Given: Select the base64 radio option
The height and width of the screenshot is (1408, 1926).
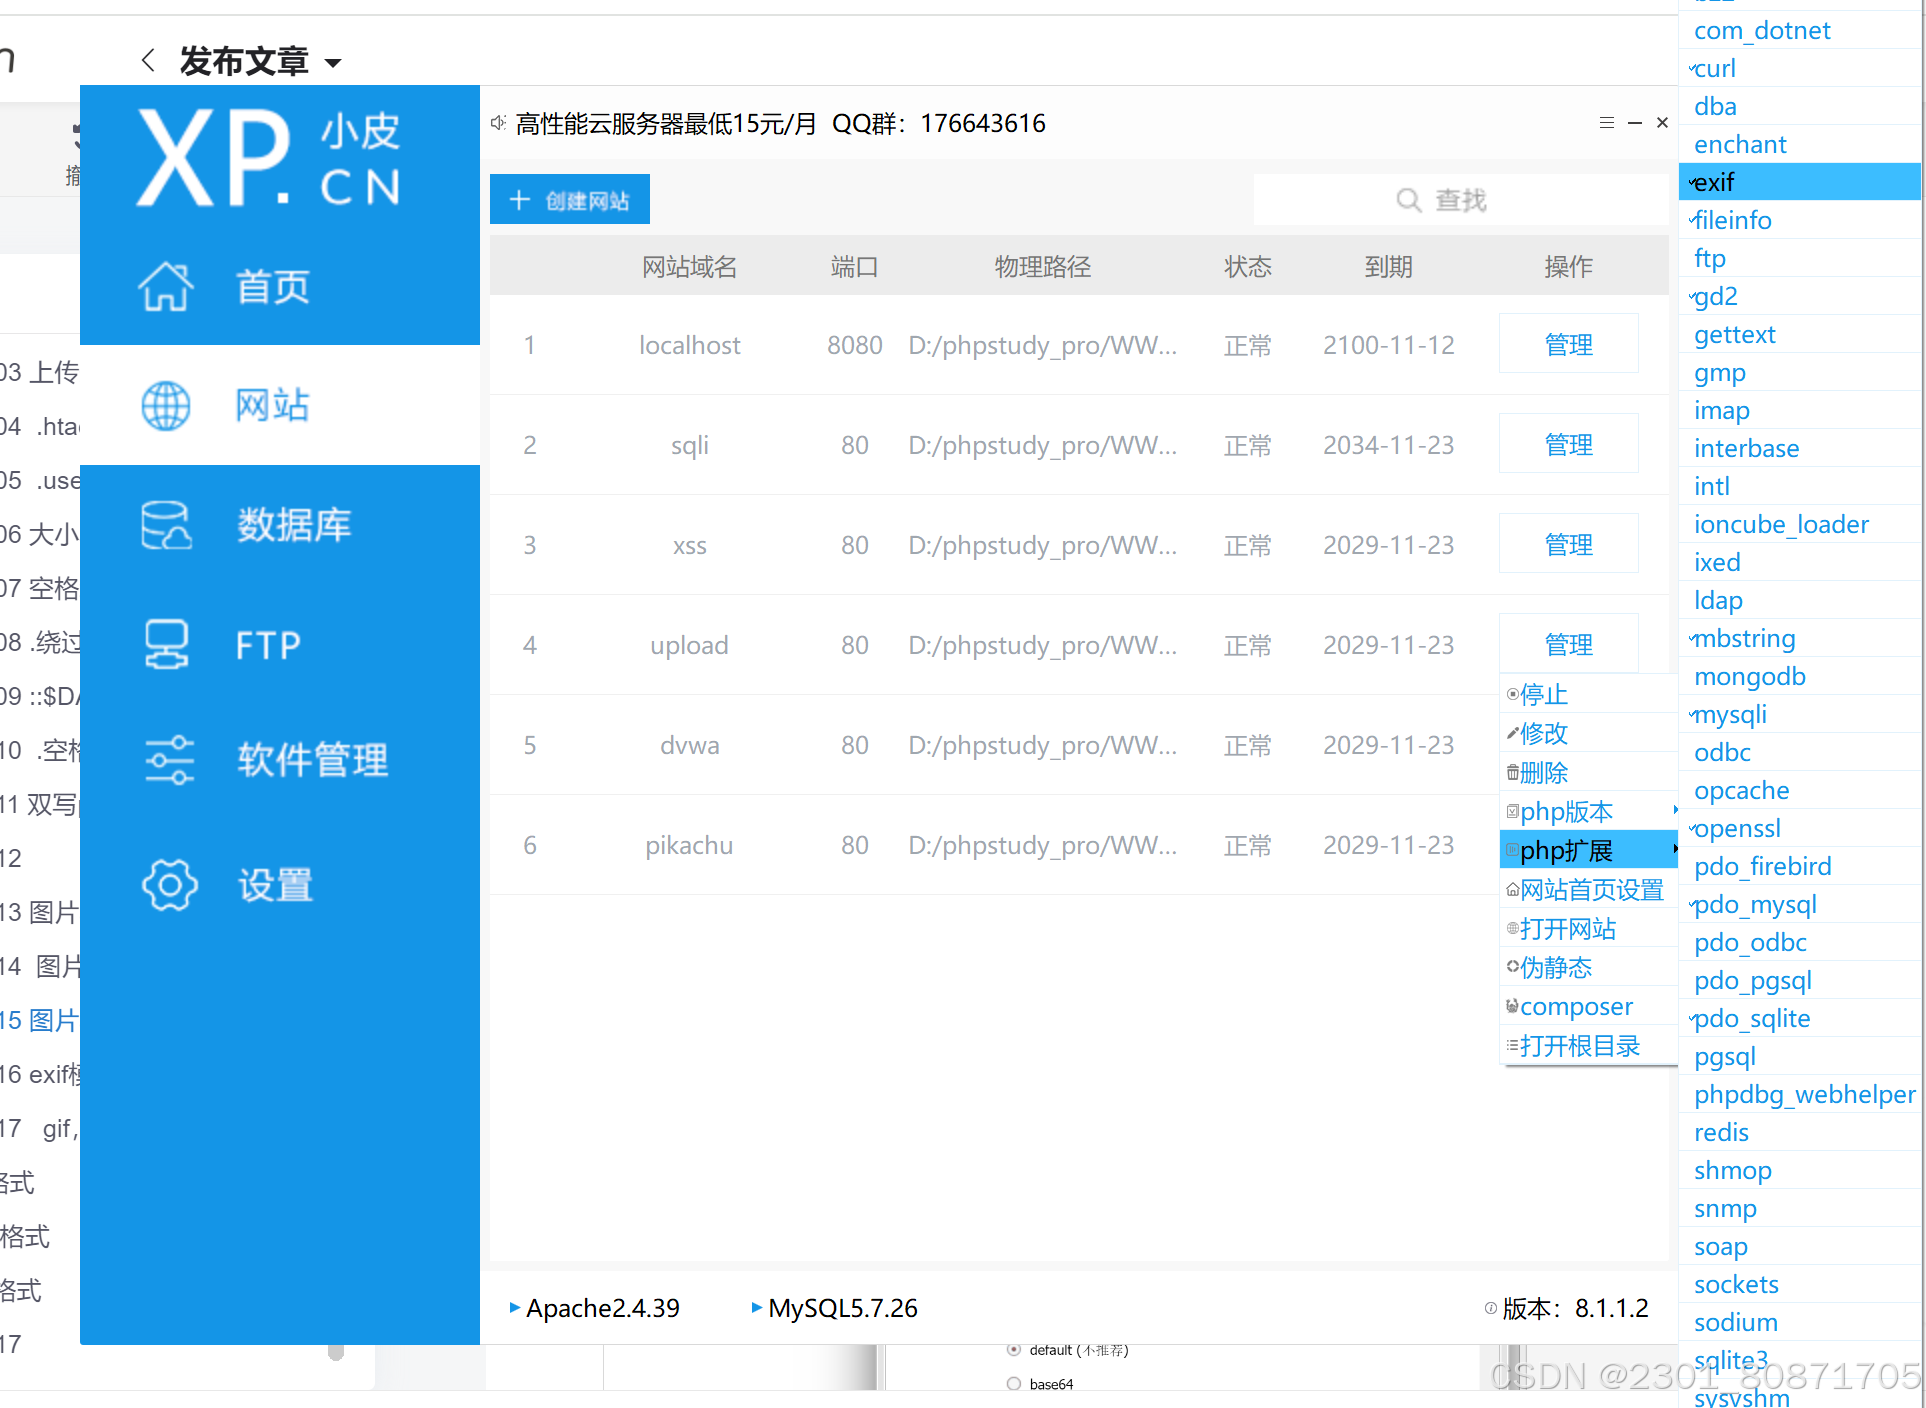Looking at the screenshot, I should point(1014,1384).
